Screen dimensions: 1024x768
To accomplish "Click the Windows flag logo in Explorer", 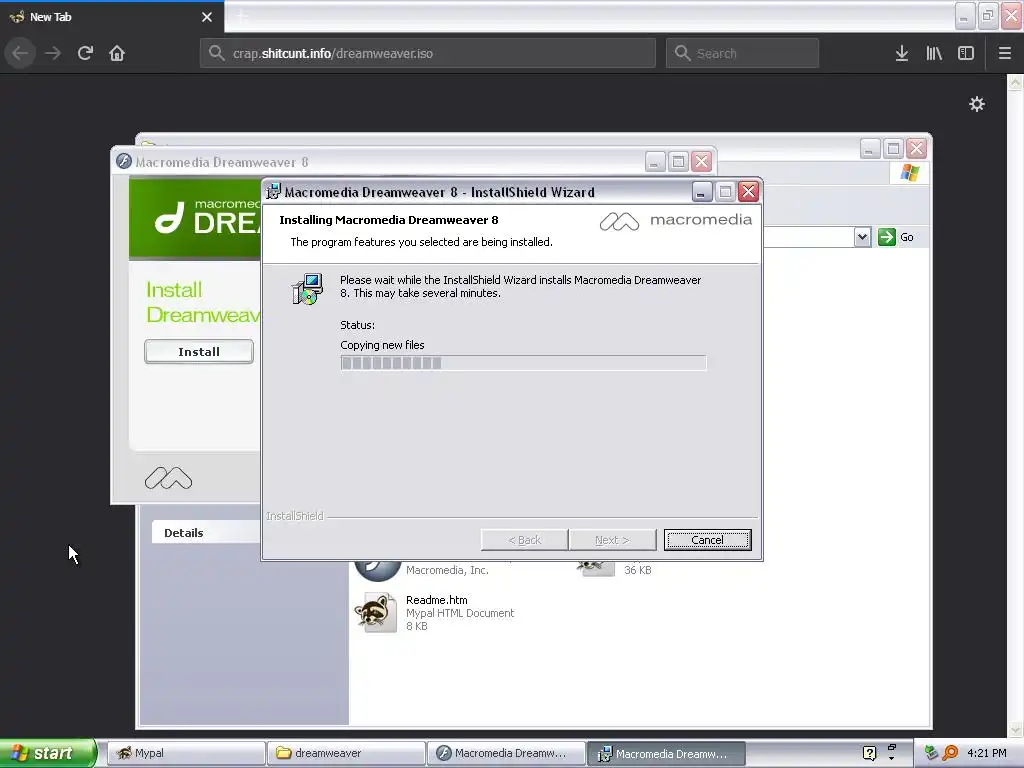I will [910, 172].
